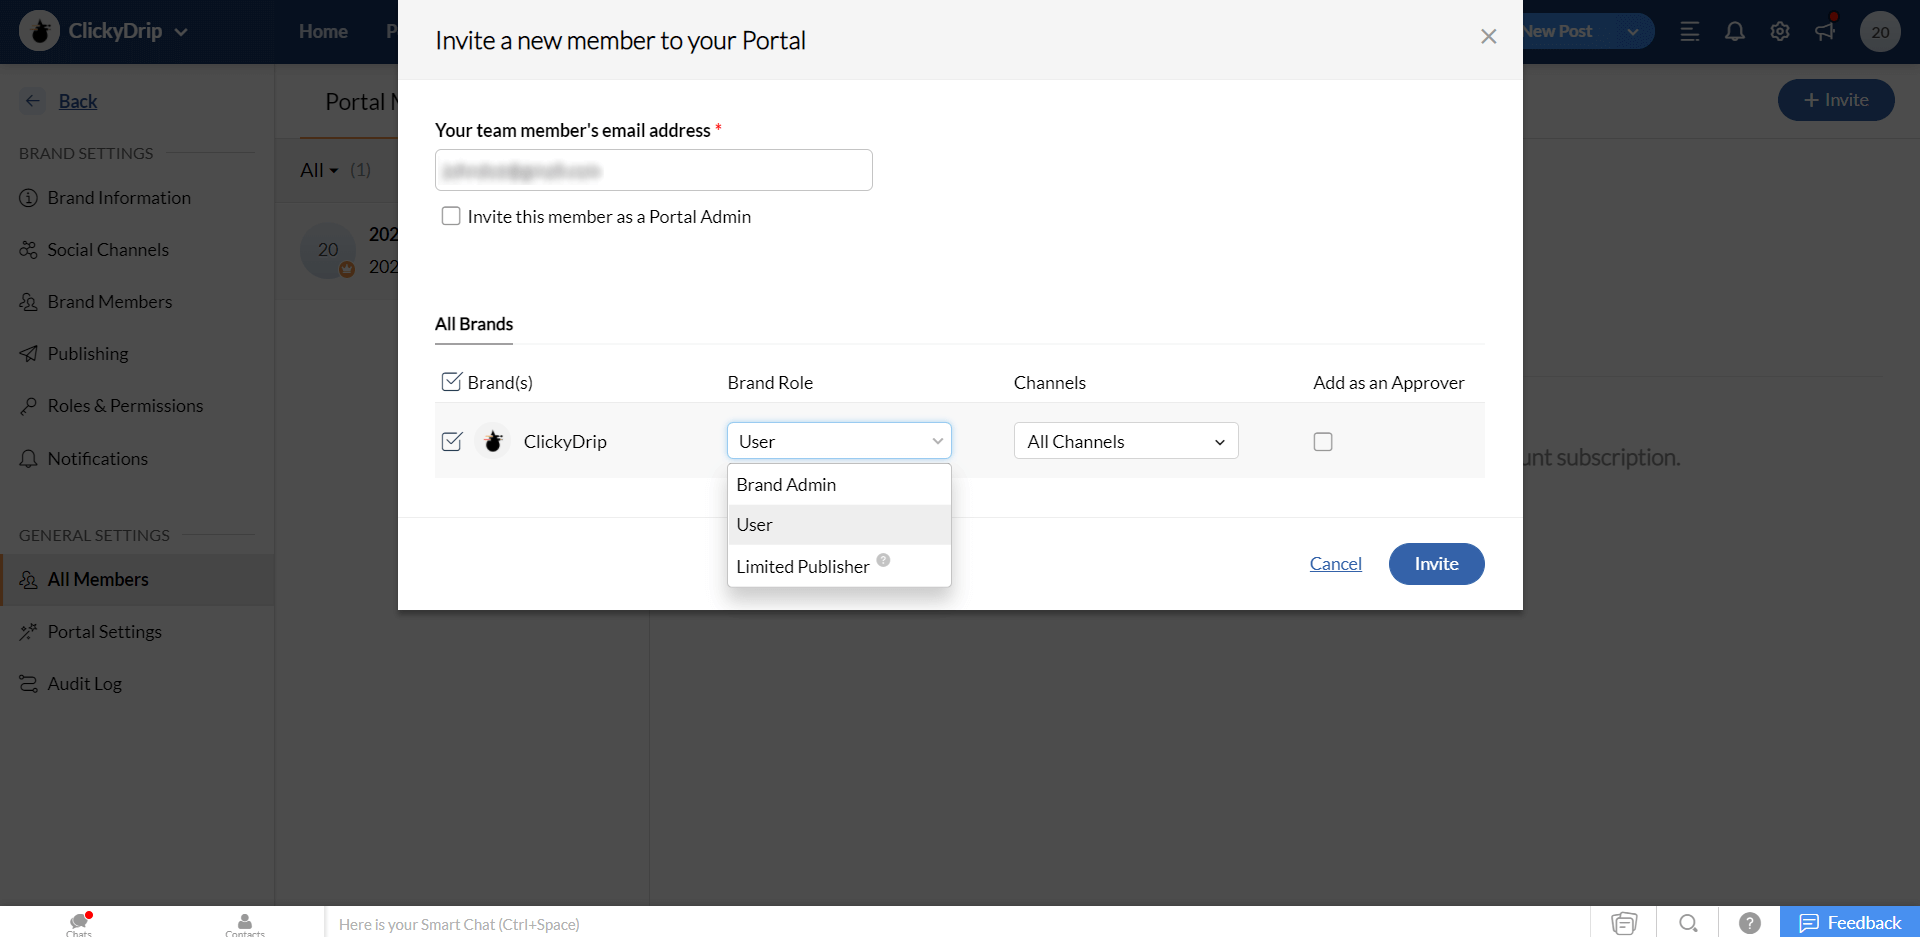Open the Brand Role dropdown showing User
1920x937 pixels.
[839, 441]
